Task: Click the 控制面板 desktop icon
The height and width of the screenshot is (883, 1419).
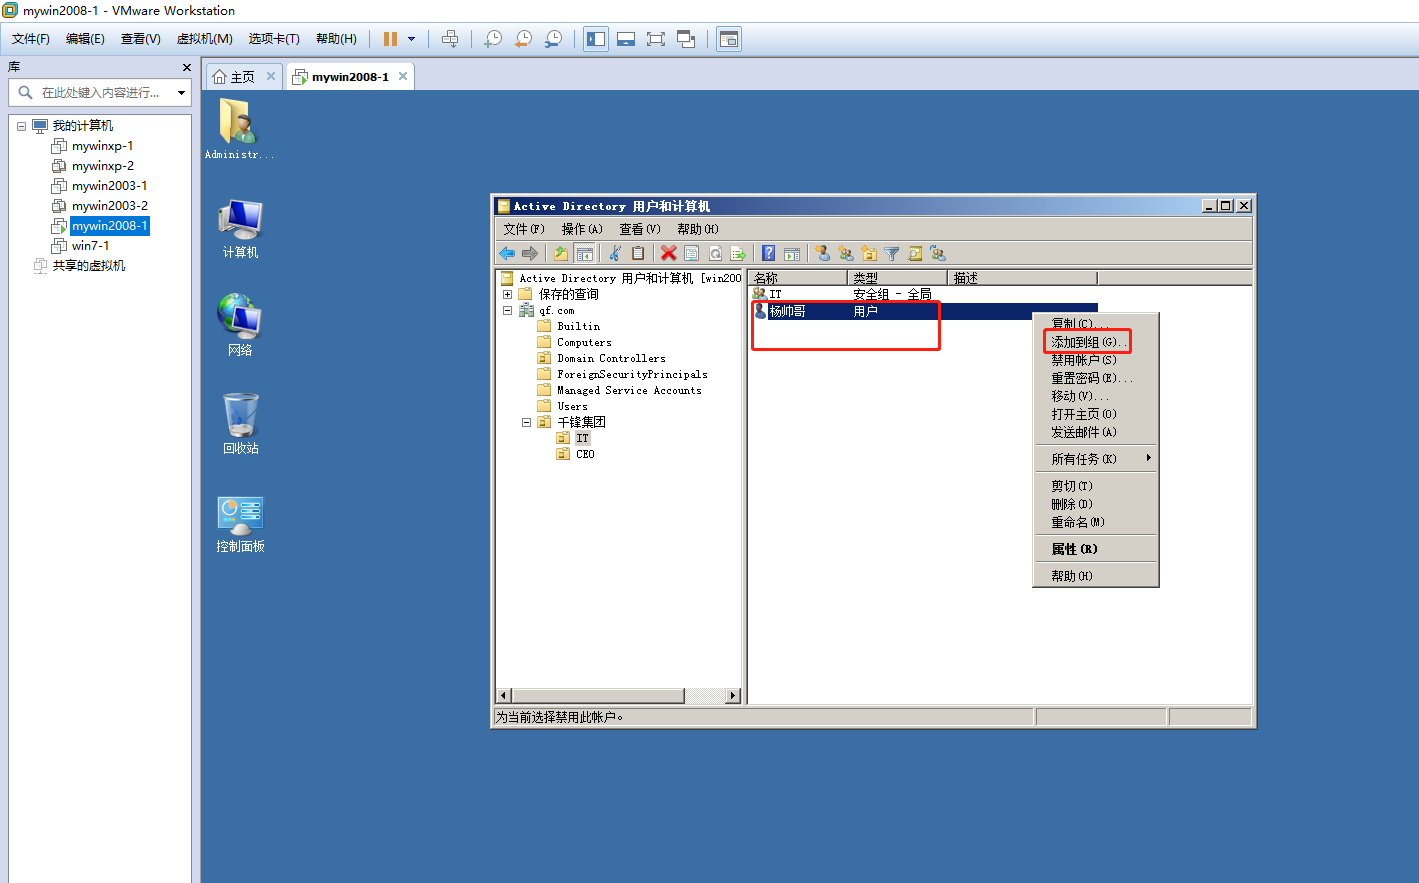Action: click(x=240, y=524)
